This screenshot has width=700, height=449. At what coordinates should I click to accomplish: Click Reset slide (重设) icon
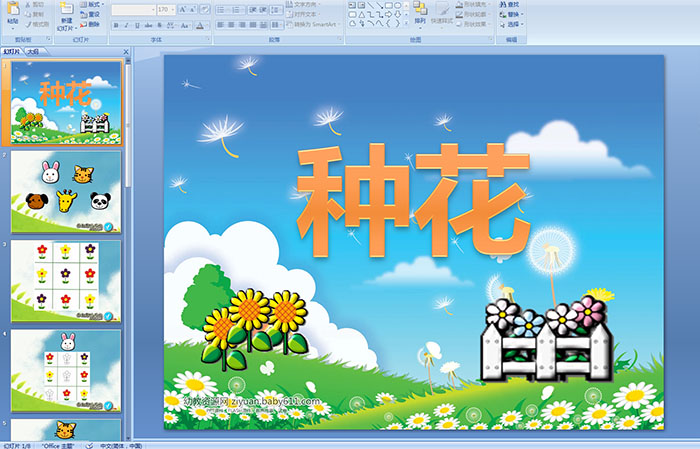(x=83, y=14)
